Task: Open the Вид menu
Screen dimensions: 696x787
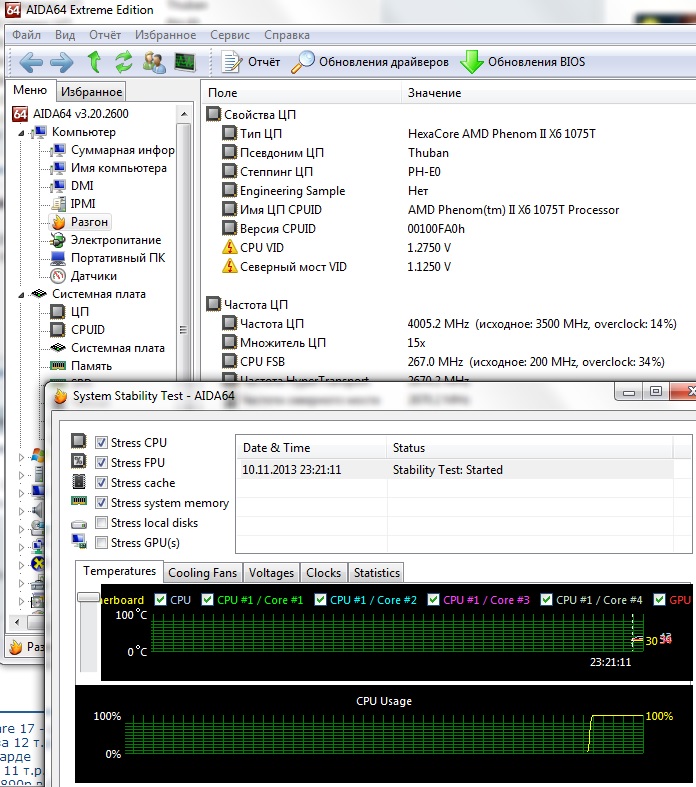Action: 65,35
